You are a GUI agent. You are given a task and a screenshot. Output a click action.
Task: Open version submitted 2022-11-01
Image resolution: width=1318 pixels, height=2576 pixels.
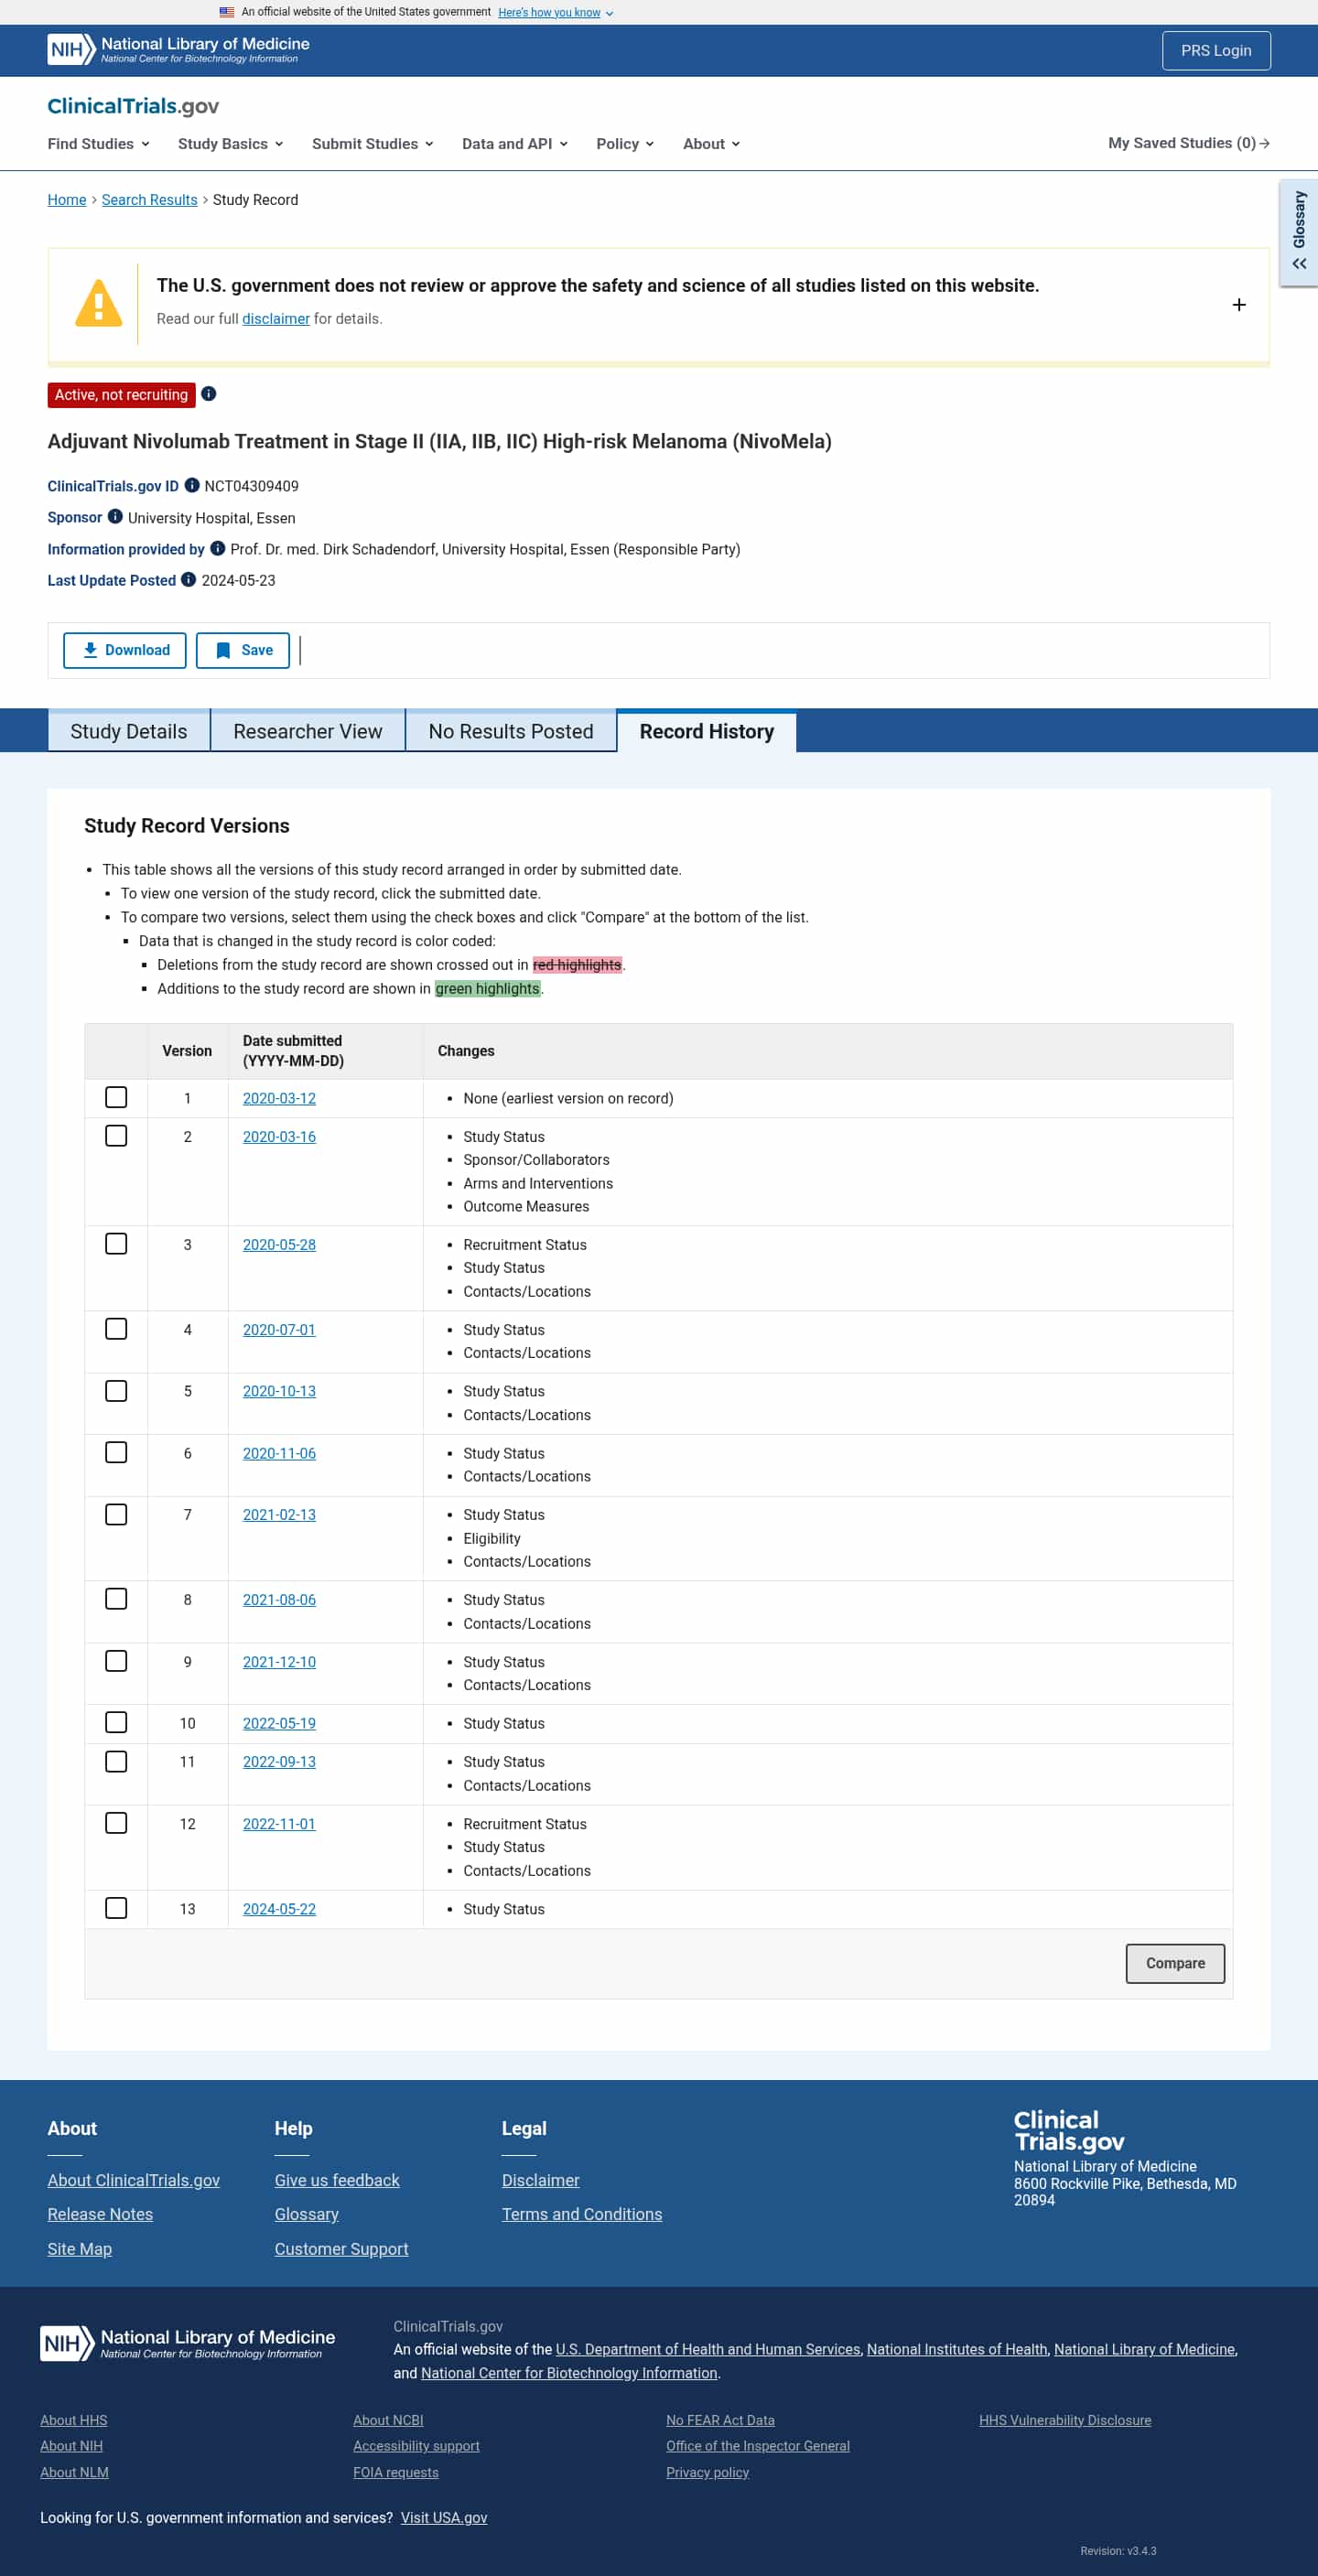pos(279,1824)
